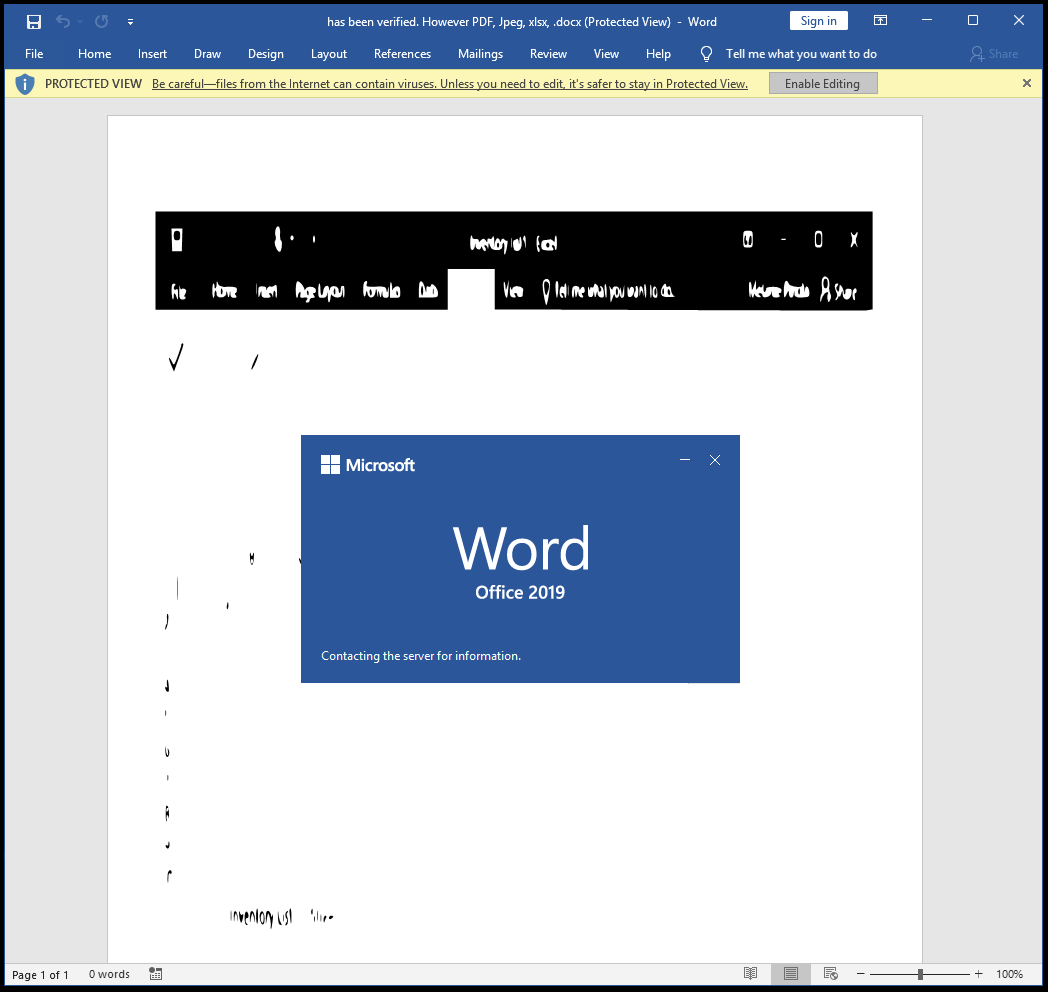The height and width of the screenshot is (992, 1048).
Task: Switch to Read Mode view icon
Action: pos(751,974)
